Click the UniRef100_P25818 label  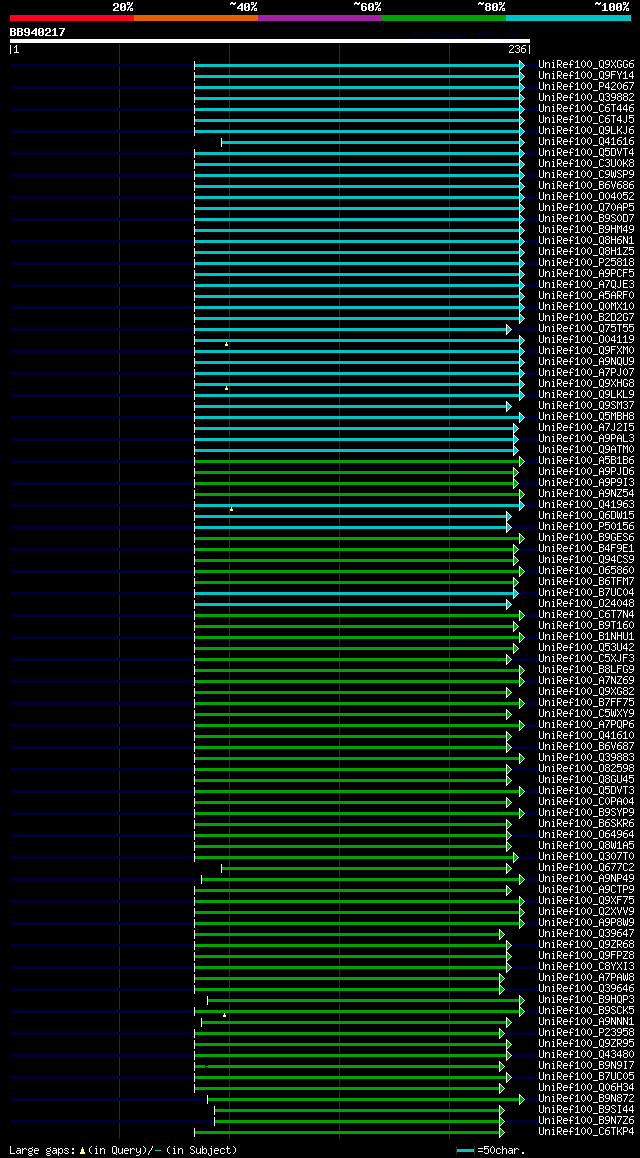click(586, 263)
